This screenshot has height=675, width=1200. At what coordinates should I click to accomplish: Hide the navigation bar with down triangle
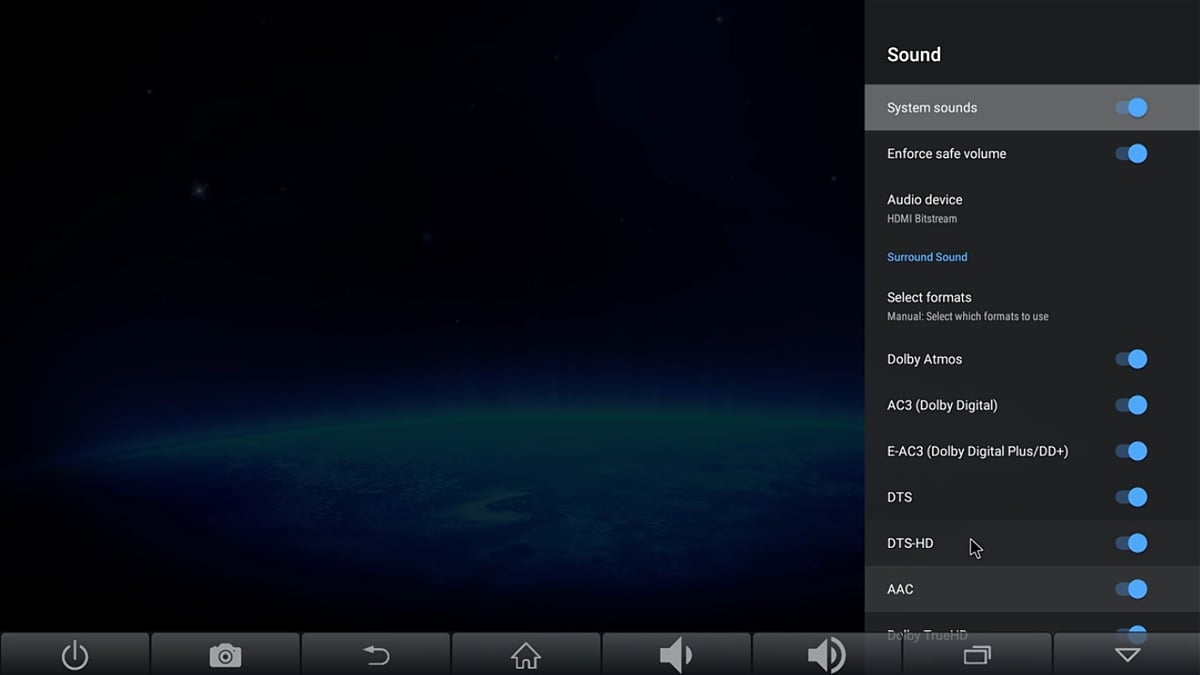(1127, 655)
